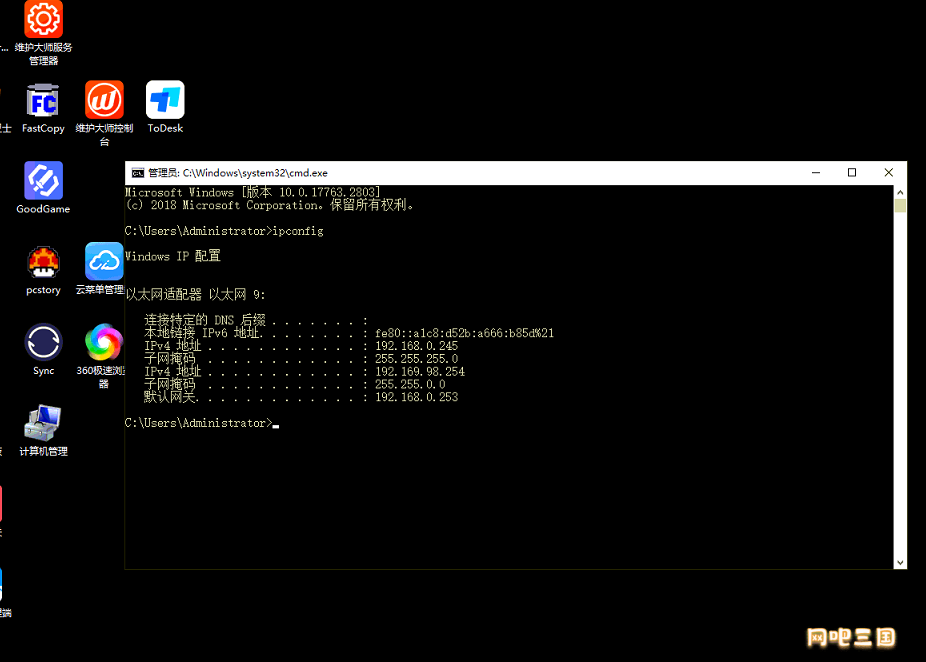Viewport: 926px width, 662px height.
Task: Close the administrator cmd.exe window
Action: [888, 172]
